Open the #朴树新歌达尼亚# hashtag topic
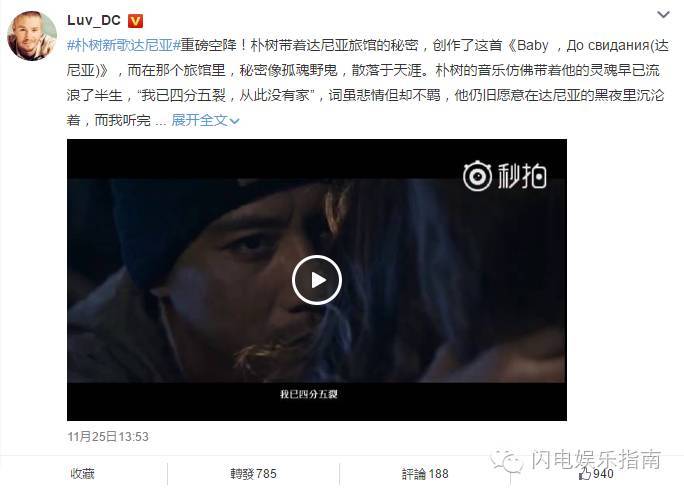684x493 pixels. pyautogui.click(x=123, y=45)
